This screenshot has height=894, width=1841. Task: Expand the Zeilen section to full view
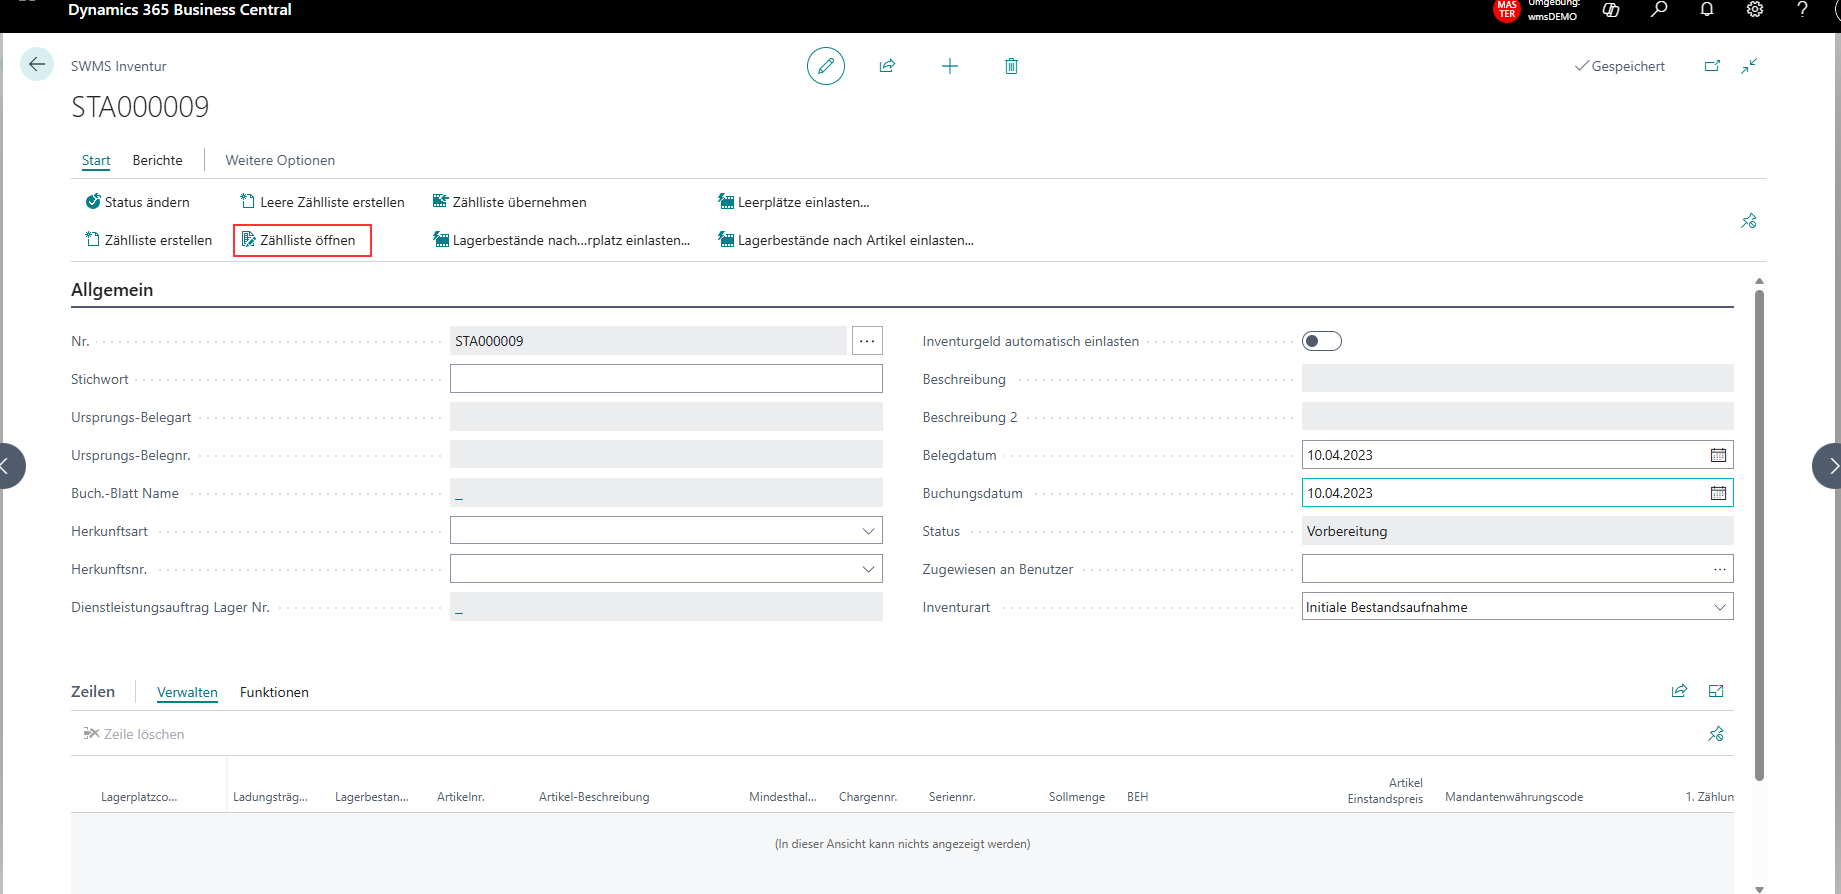pos(1717,691)
